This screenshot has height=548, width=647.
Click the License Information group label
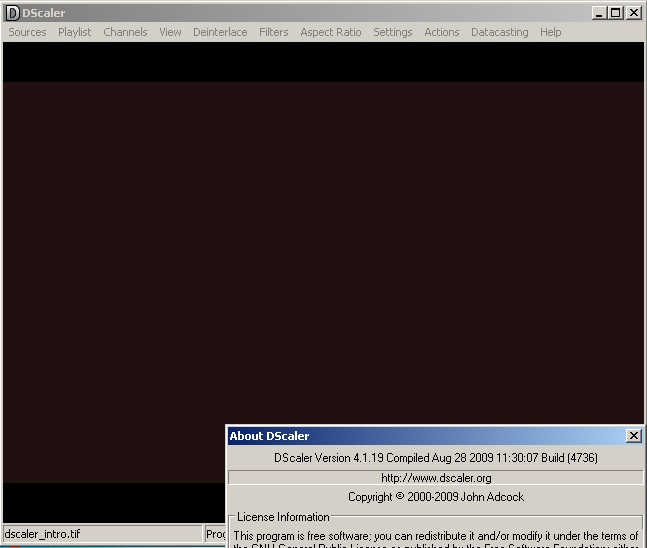(283, 517)
